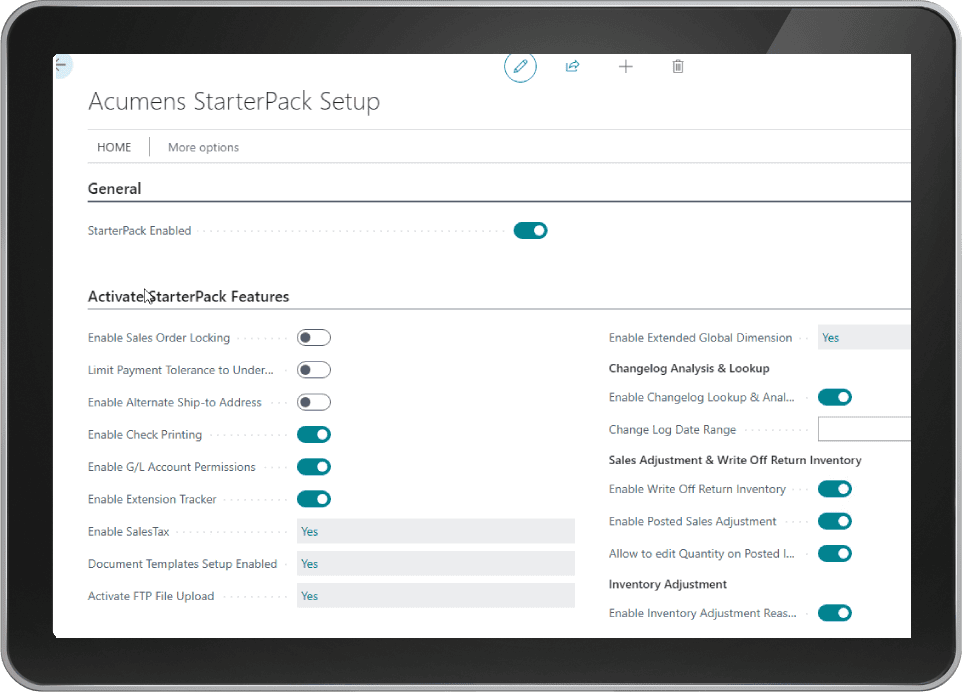
Task: Toggle Limit Payment Tolerance to Under switch
Action: (x=314, y=370)
